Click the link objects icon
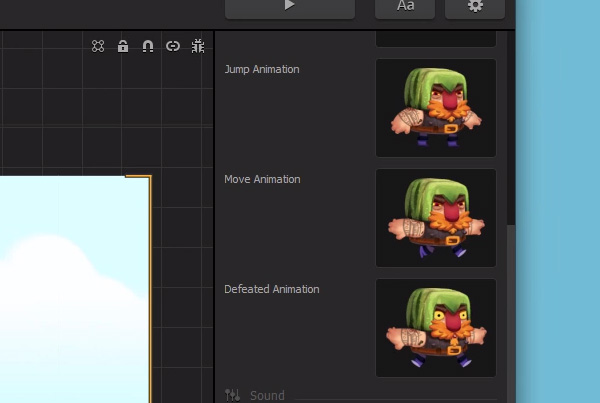The width and height of the screenshot is (600, 403). click(173, 46)
